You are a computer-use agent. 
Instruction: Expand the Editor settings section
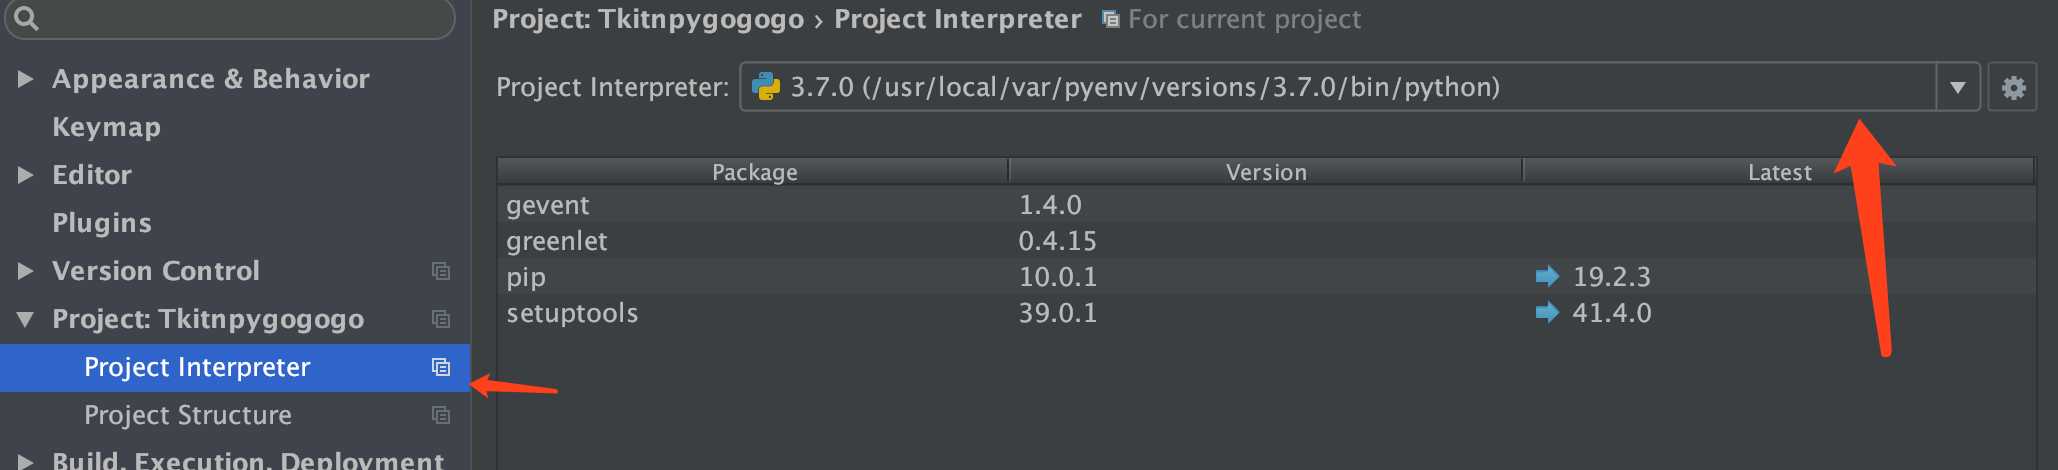coord(26,175)
